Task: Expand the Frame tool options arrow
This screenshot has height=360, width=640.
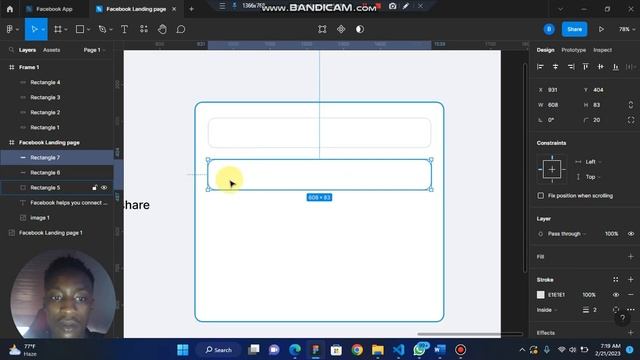Action: tap(66, 30)
